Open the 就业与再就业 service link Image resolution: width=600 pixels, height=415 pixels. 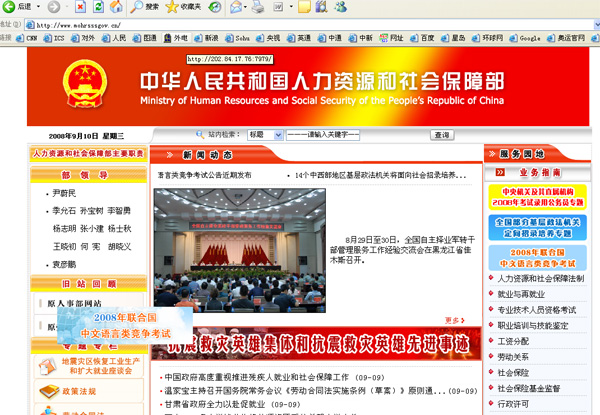pos(521,294)
